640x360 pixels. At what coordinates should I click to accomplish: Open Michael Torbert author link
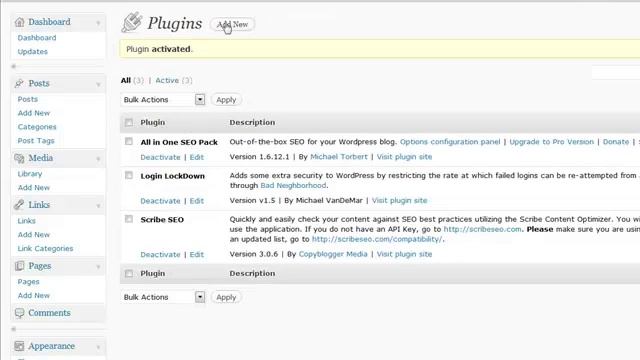click(x=339, y=157)
